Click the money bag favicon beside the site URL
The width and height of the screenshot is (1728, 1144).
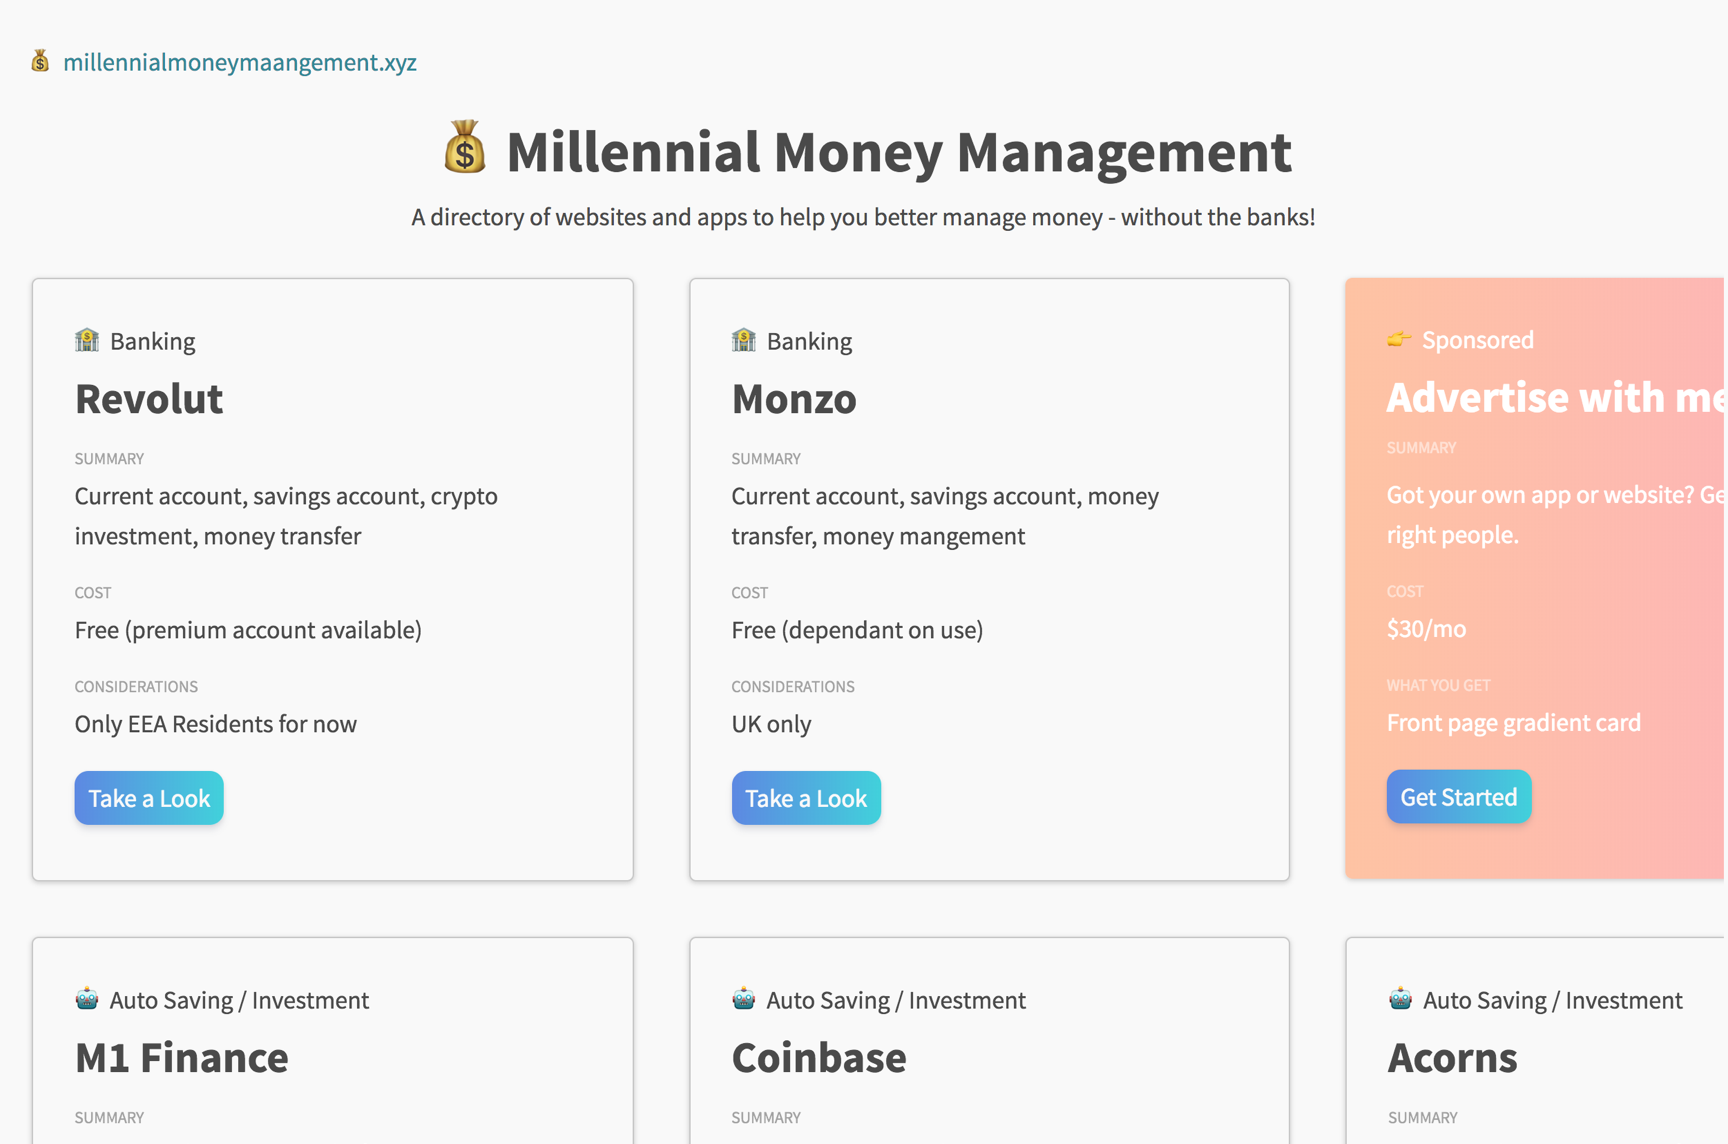tap(40, 62)
